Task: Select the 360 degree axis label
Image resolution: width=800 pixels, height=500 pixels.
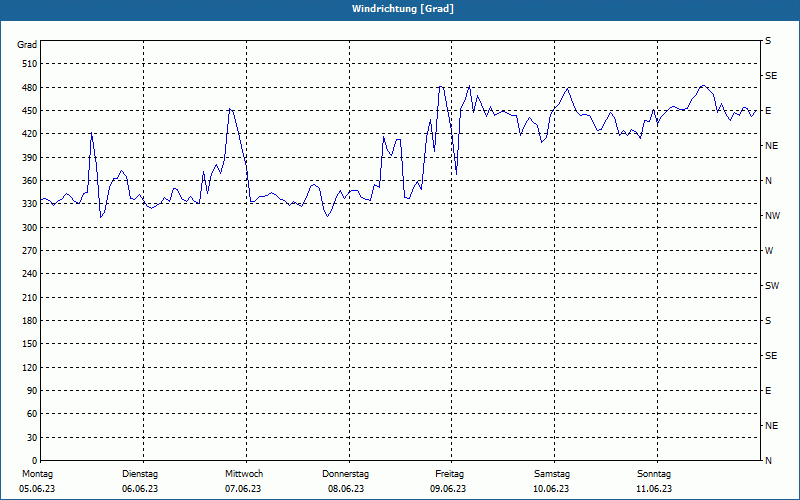Action: point(30,181)
